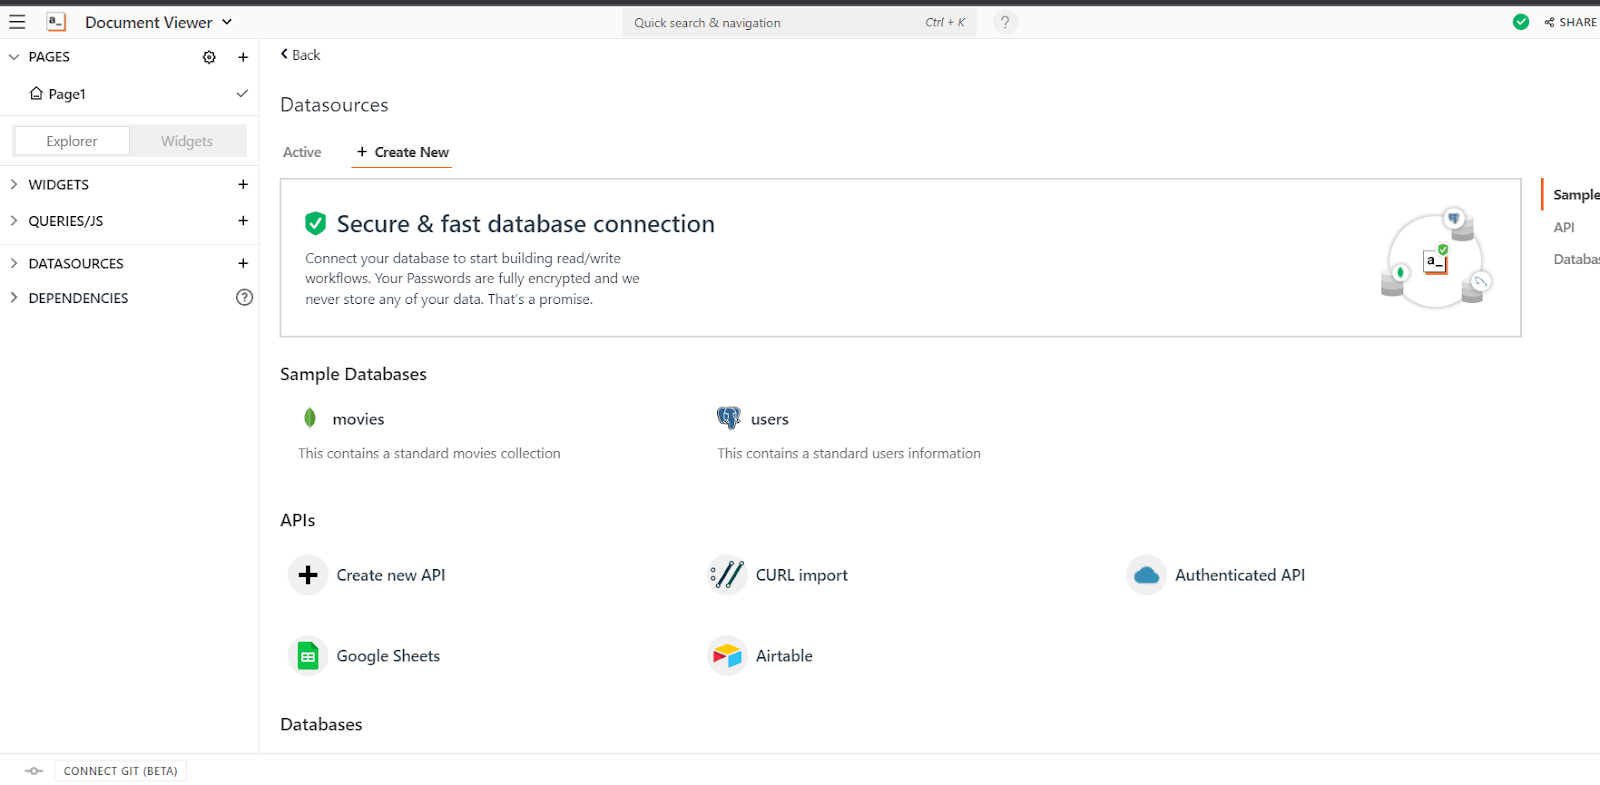
Task: Expand the QUERIES/JS section
Action: 14,221
